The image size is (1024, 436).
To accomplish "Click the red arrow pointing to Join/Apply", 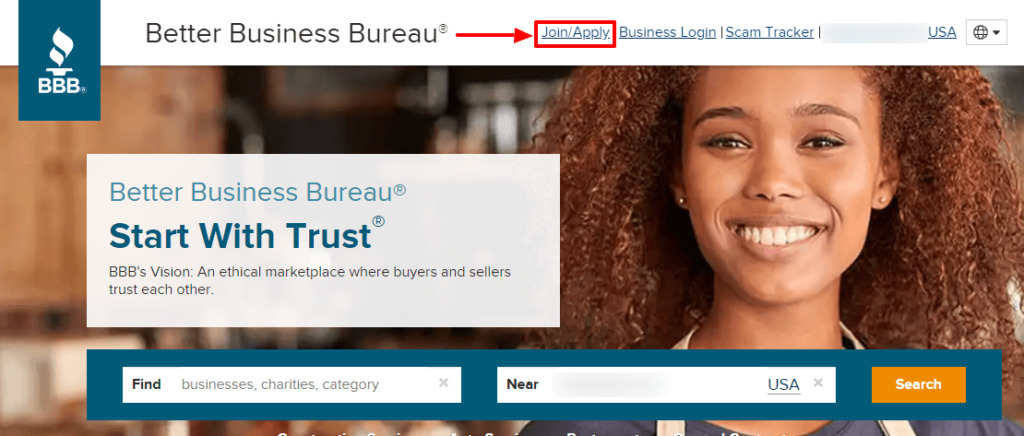I will click(494, 34).
